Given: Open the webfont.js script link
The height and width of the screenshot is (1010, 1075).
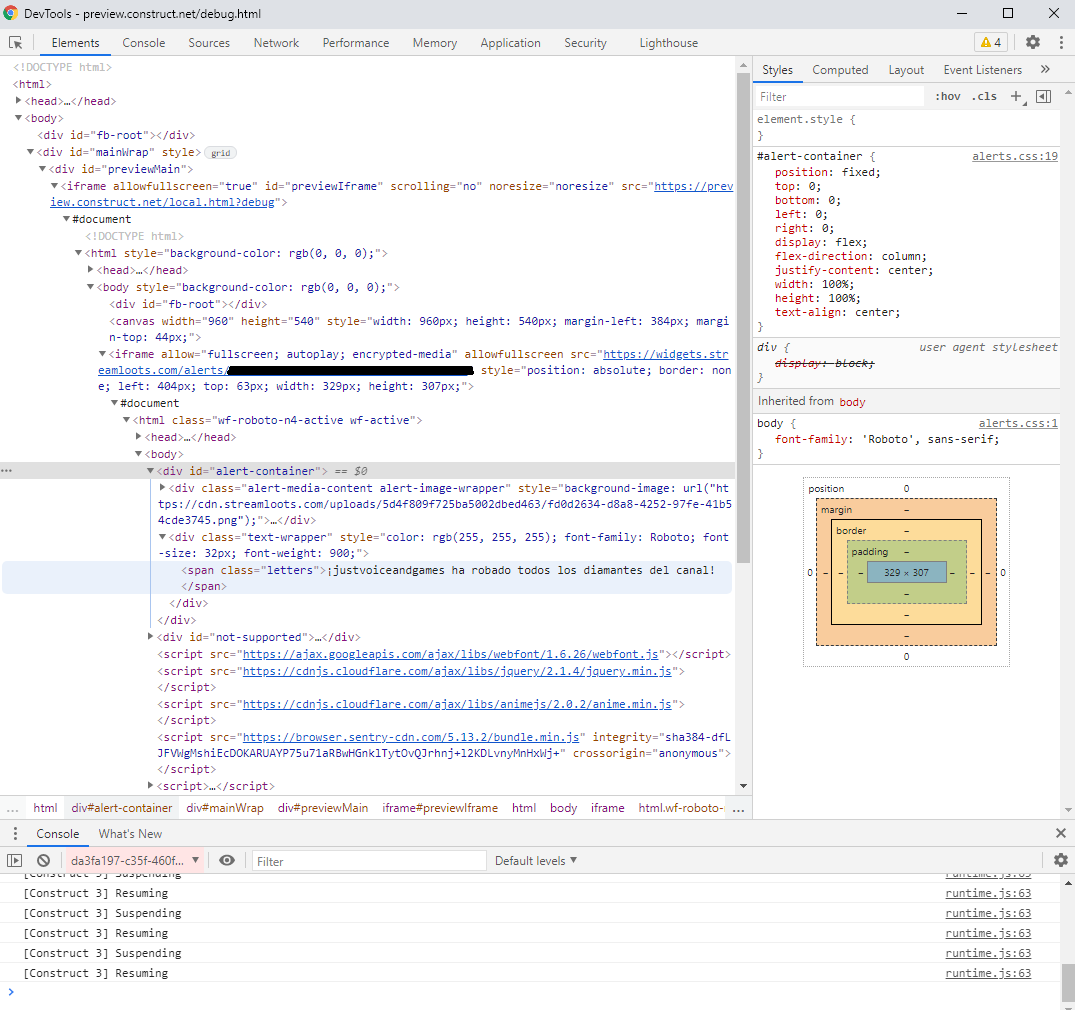Looking at the screenshot, I should [450, 654].
